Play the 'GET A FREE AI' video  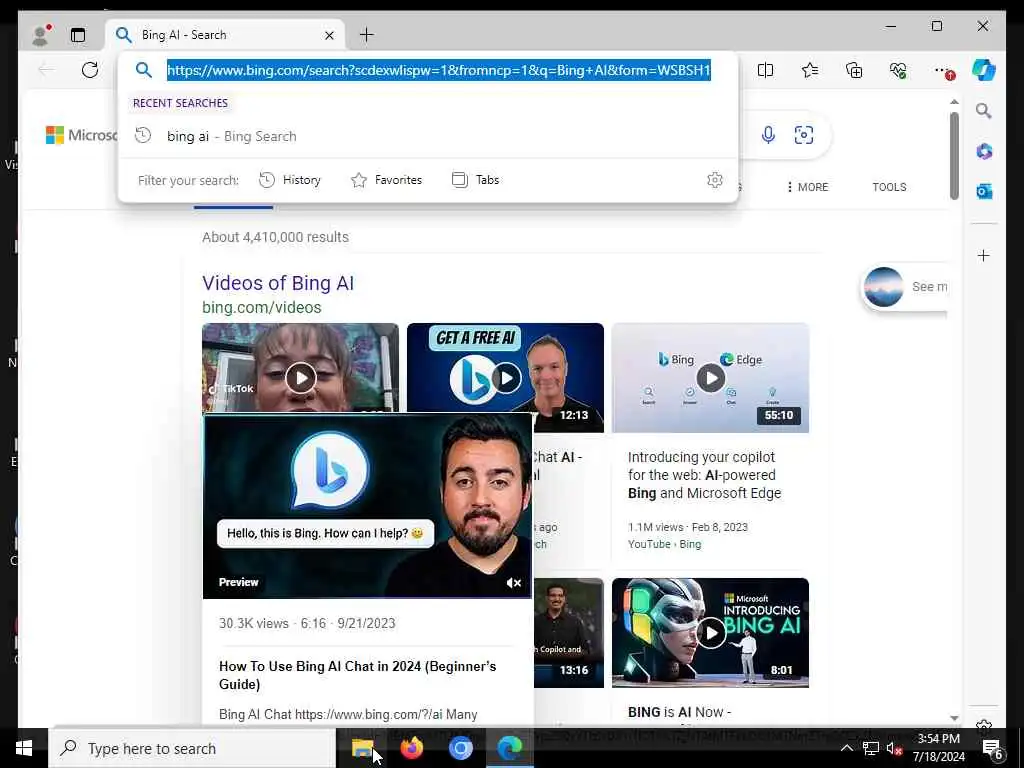click(x=505, y=377)
